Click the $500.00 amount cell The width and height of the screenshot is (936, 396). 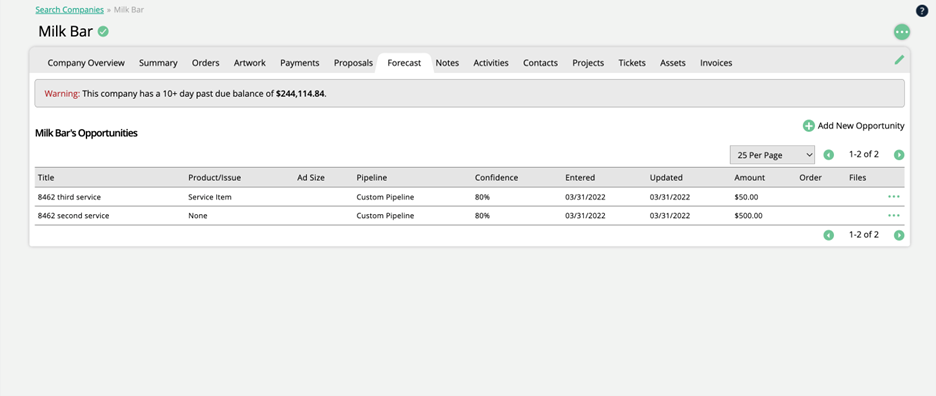[749, 216]
